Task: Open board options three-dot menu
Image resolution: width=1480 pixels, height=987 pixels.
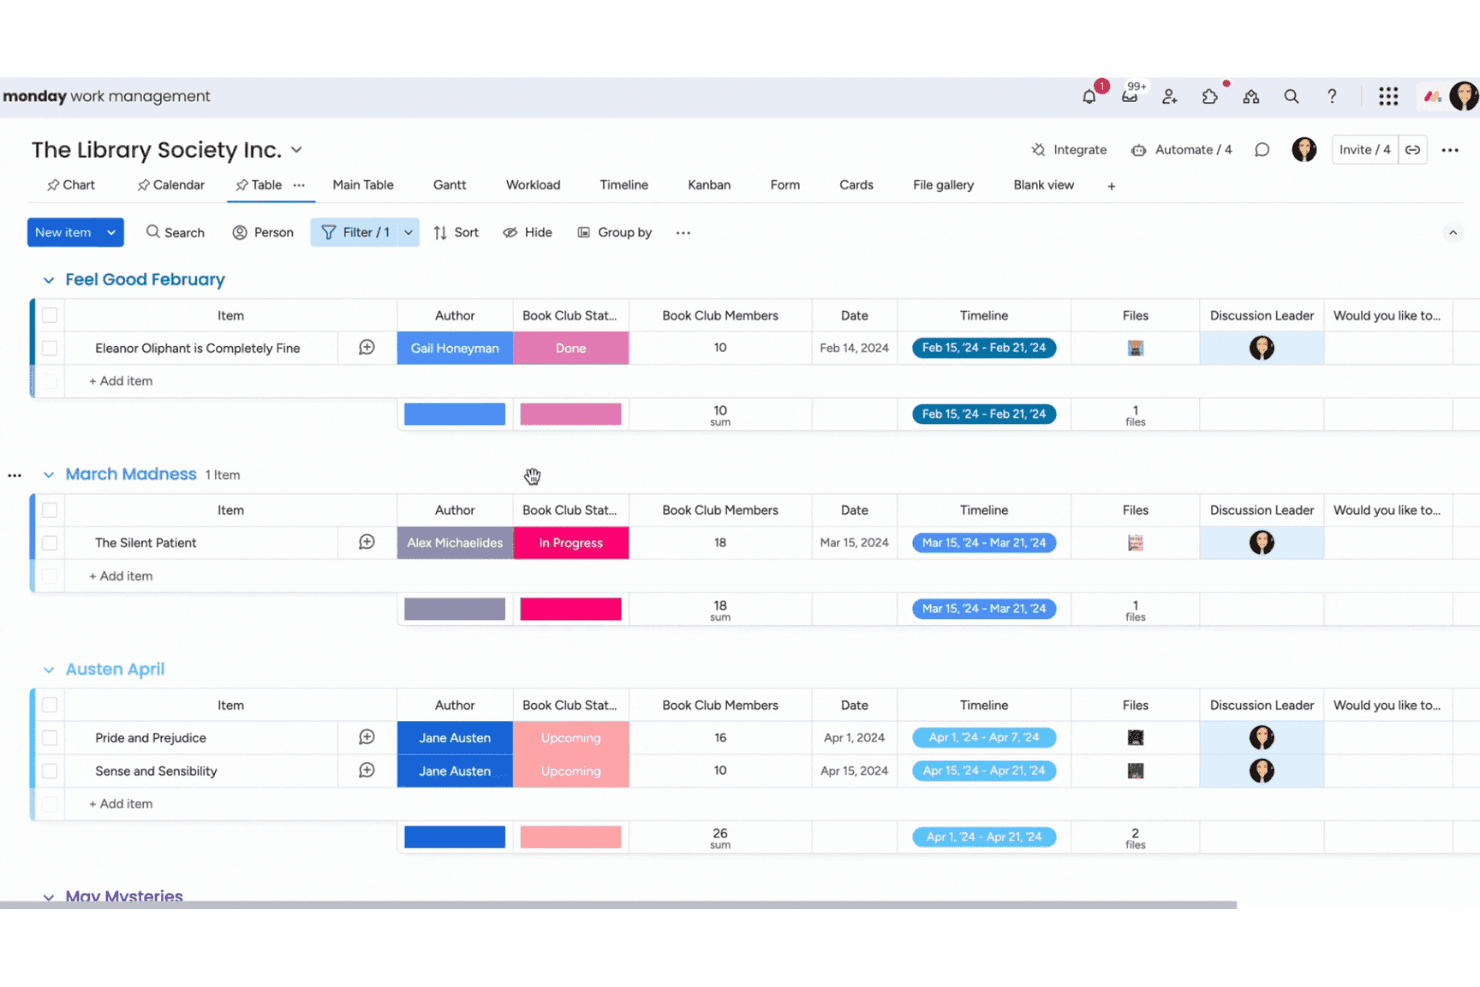Action: (1450, 150)
